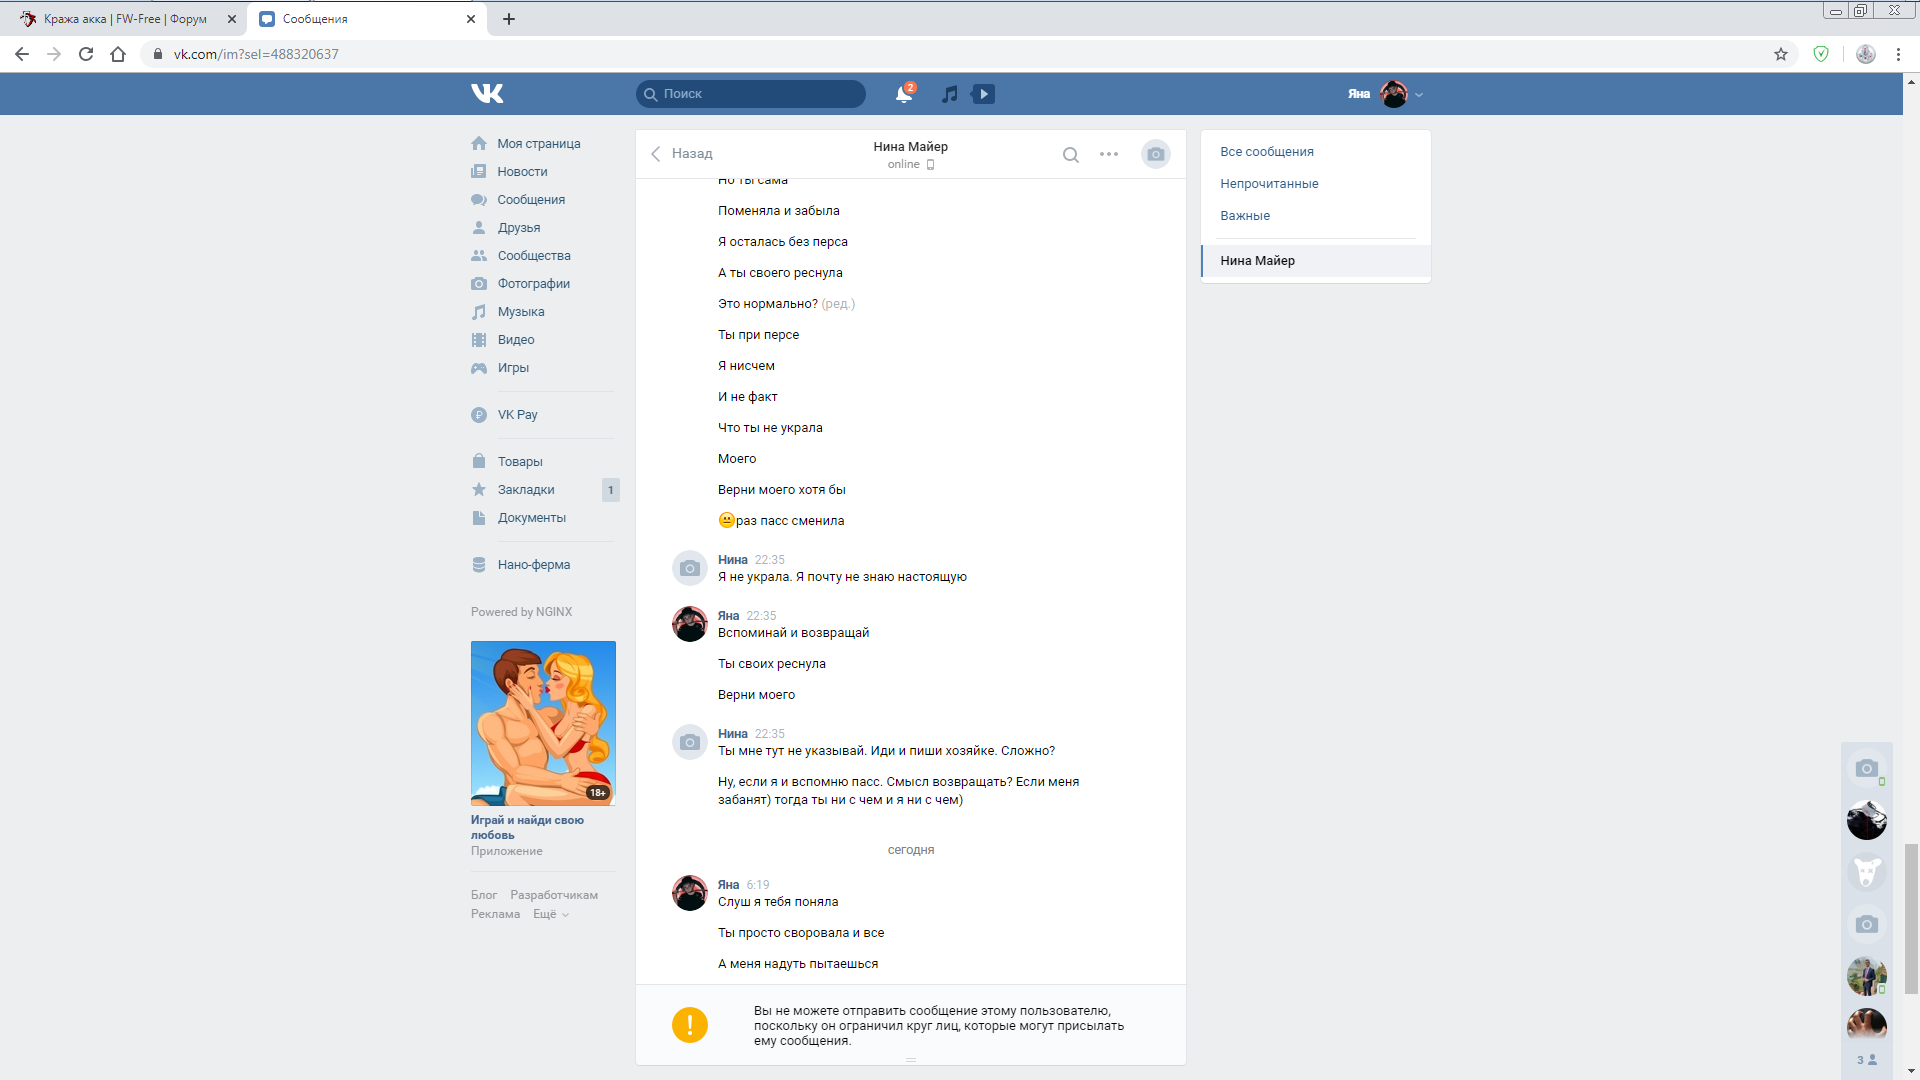This screenshot has width=1920, height=1080.
Task: Search within the conversation magnifier icon
Action: pyautogui.click(x=1070, y=154)
